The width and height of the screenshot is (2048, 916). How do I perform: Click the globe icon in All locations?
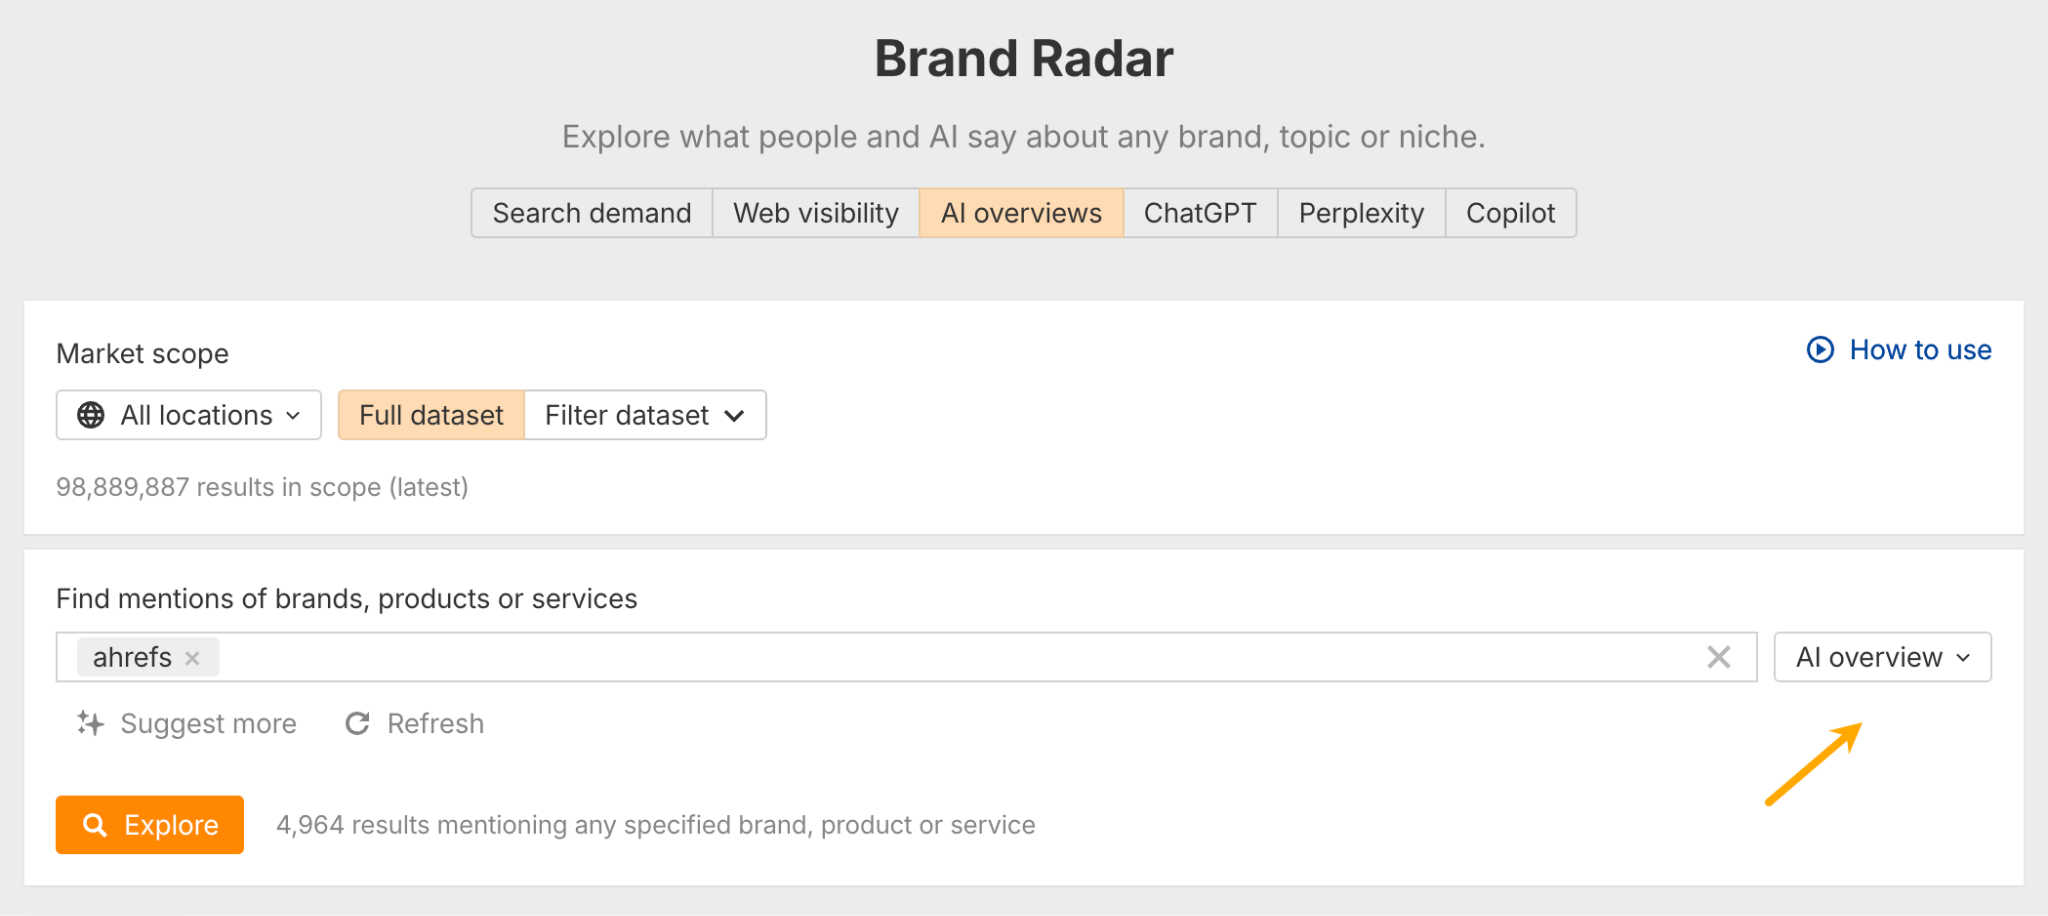click(x=93, y=414)
